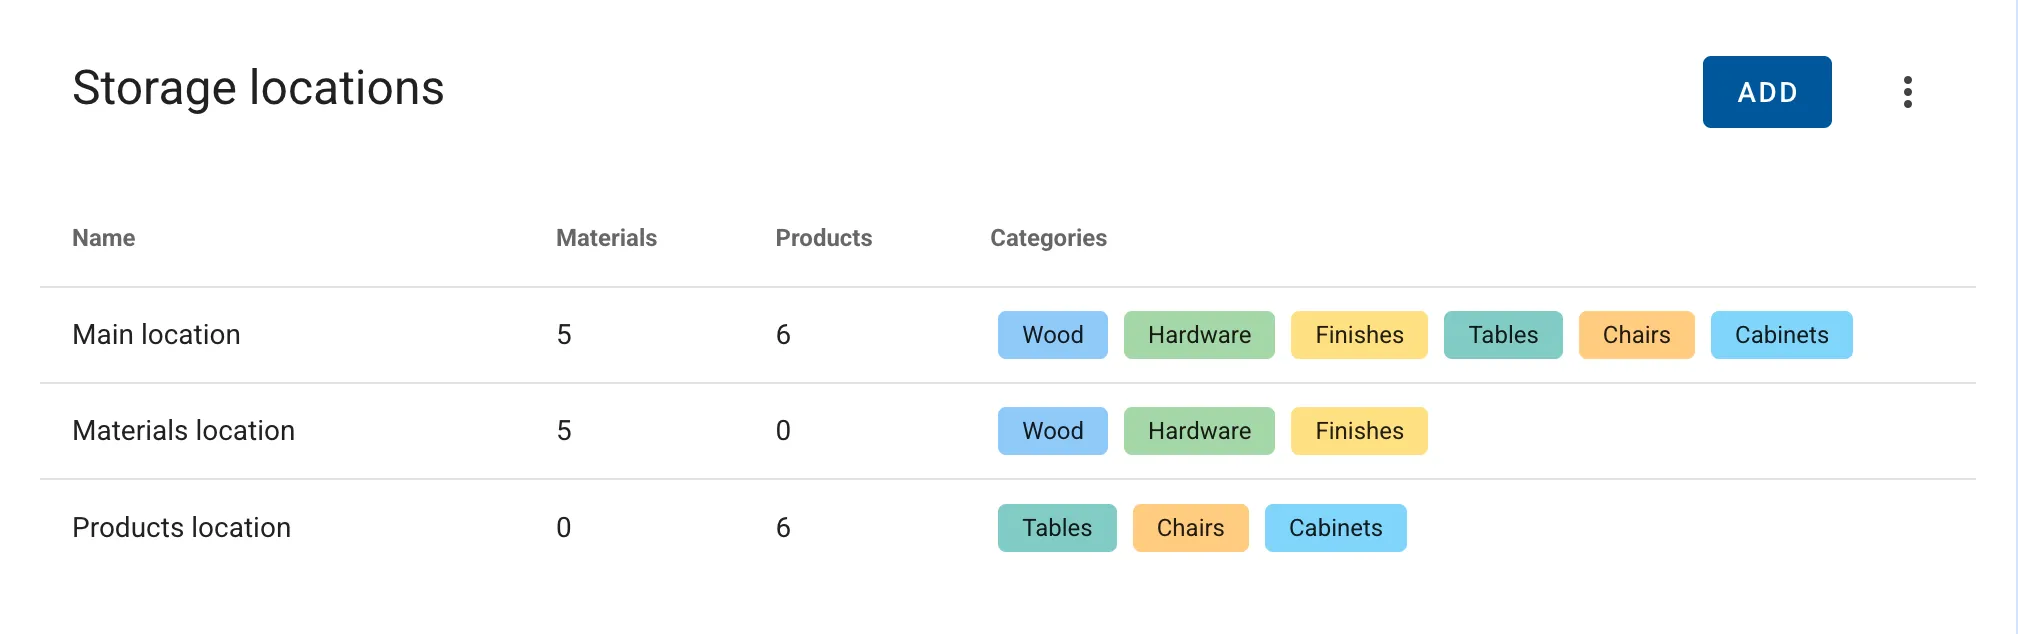Click the Products column header
Screen dimensions: 2018x634
click(823, 238)
